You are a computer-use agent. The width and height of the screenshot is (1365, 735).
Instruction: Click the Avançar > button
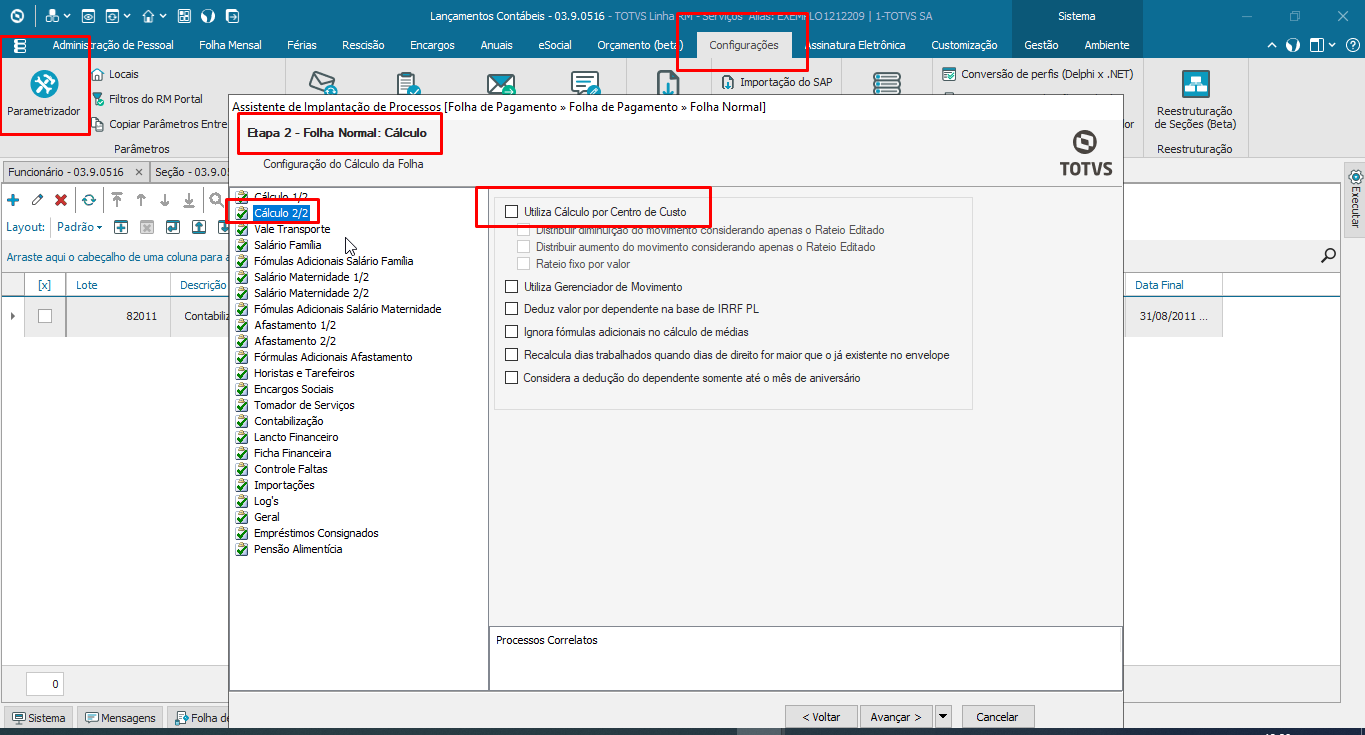[896, 717]
